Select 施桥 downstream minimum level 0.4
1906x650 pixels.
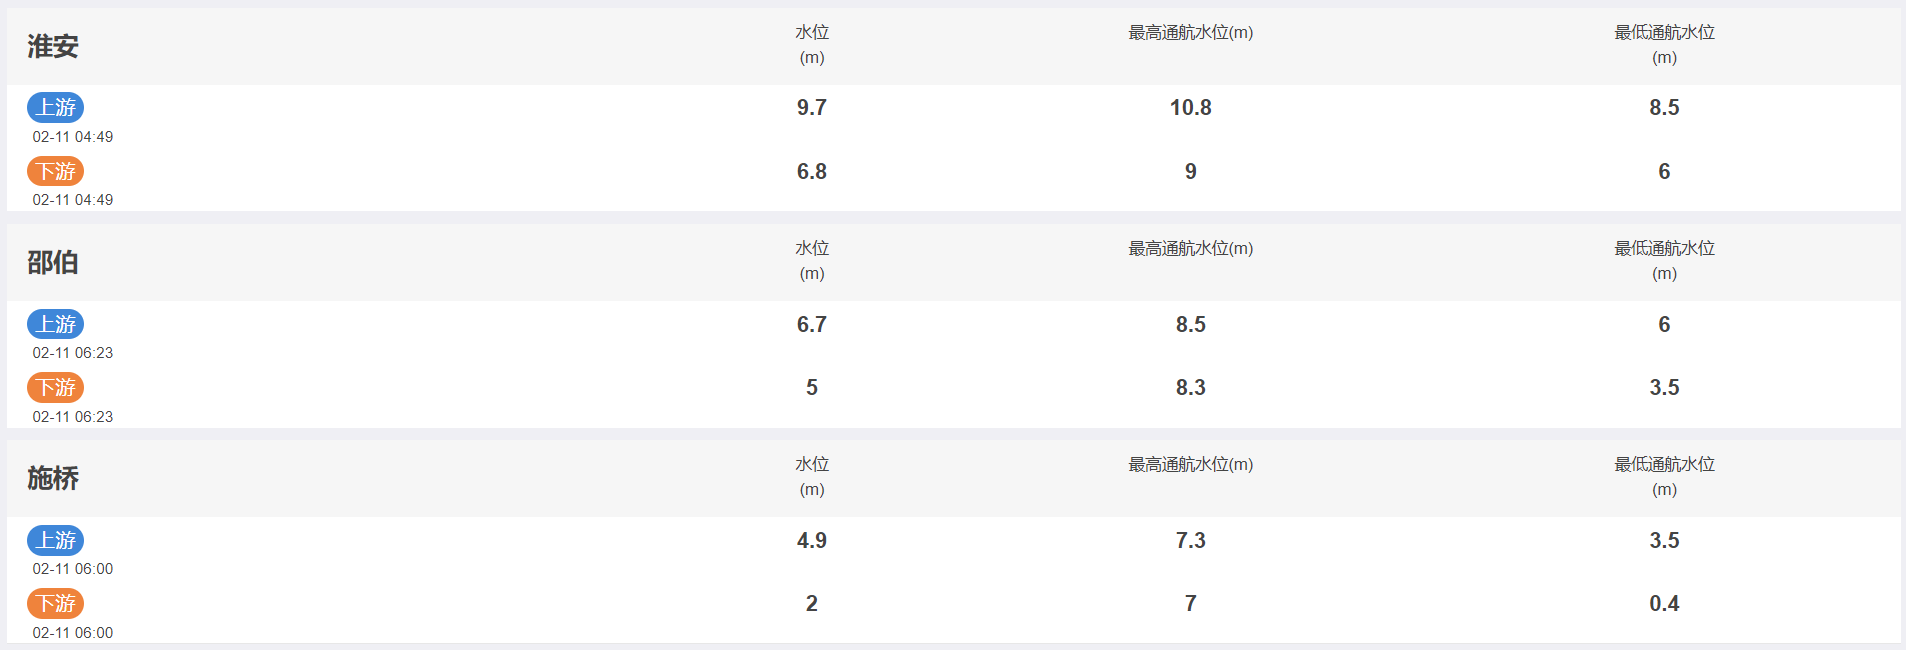pyautogui.click(x=1664, y=603)
